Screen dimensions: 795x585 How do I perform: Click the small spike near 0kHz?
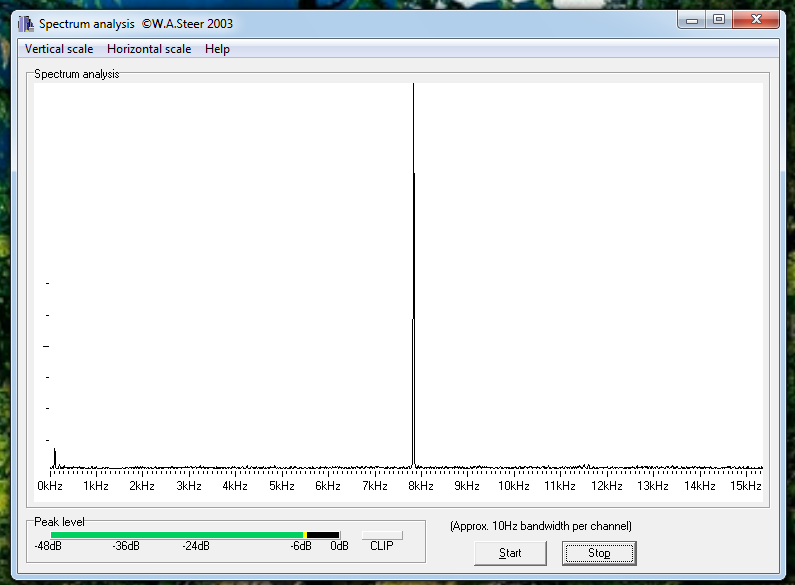click(54, 458)
